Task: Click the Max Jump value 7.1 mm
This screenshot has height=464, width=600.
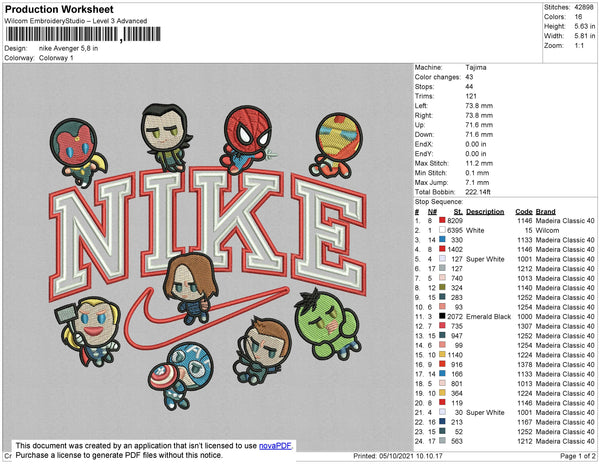Action: click(478, 182)
